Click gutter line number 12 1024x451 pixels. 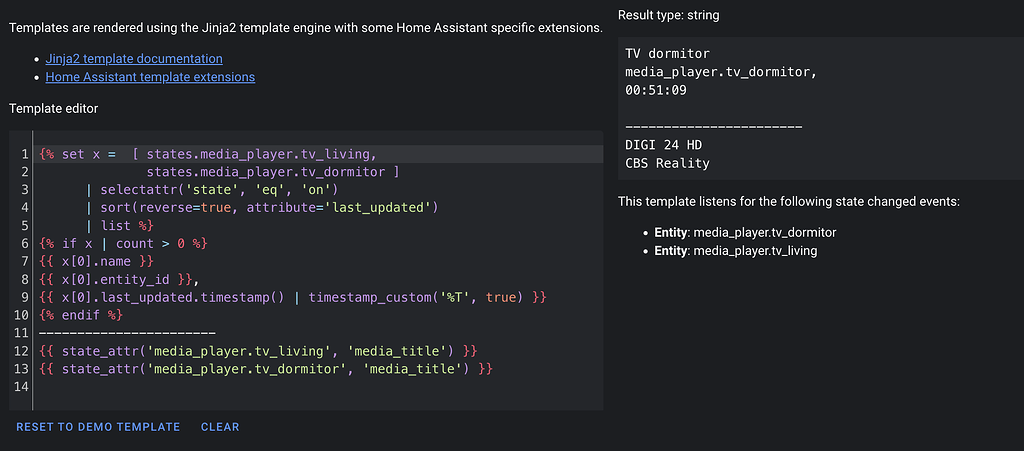coord(22,351)
